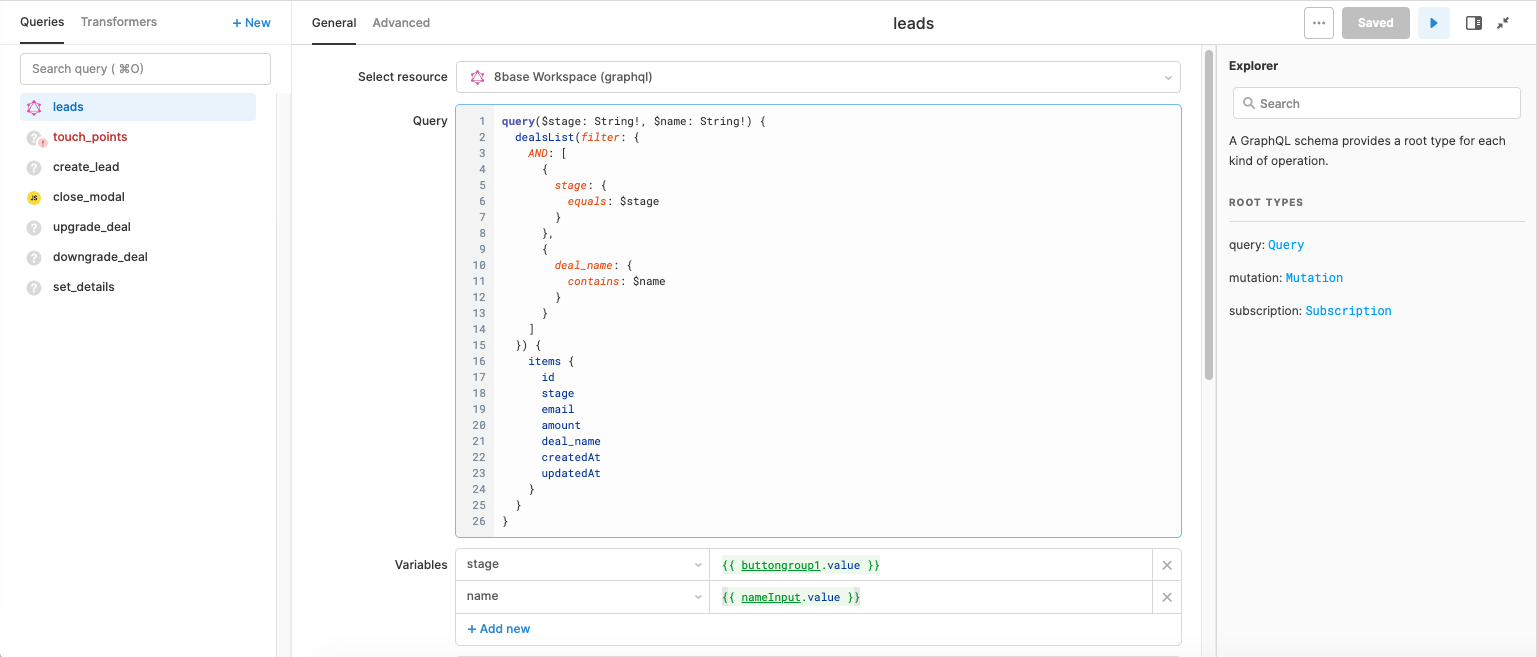
Task: Open the name variable key dropdown
Action: coord(582,597)
